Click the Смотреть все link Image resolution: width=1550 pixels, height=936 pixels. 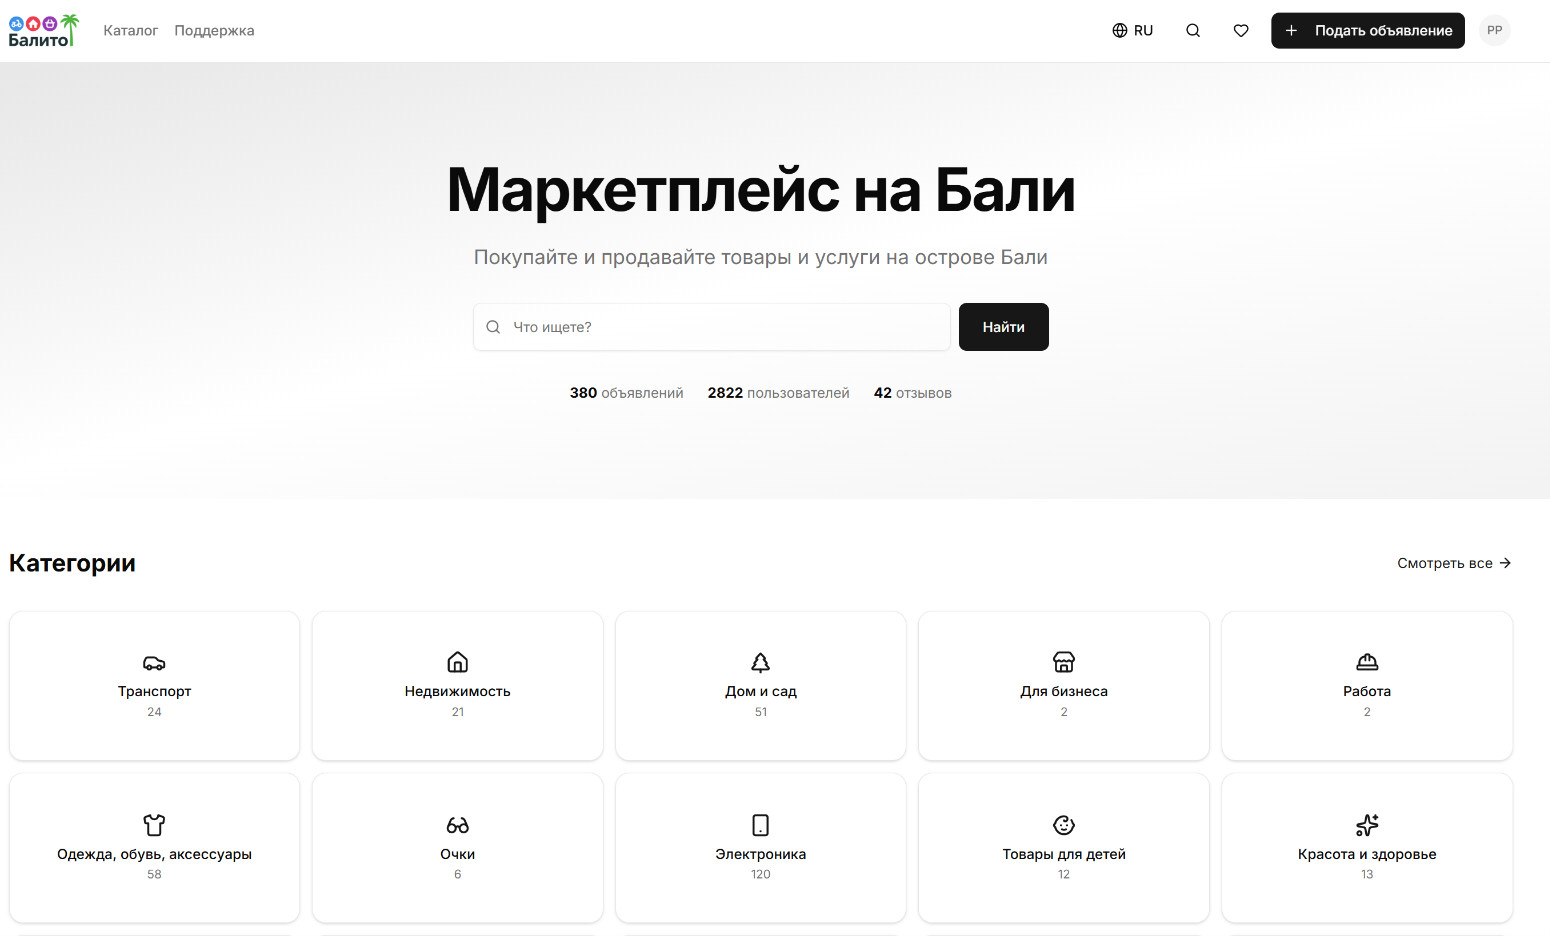pyautogui.click(x=1454, y=563)
